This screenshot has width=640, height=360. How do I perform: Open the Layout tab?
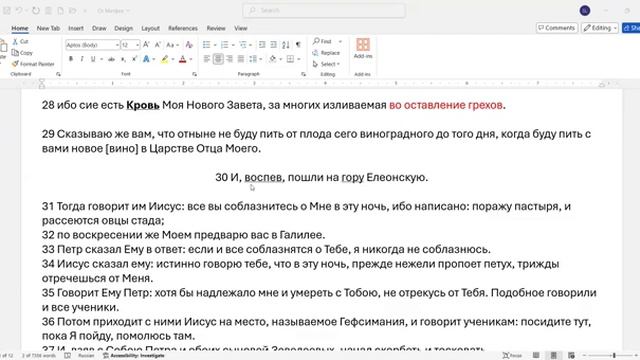(x=150, y=28)
